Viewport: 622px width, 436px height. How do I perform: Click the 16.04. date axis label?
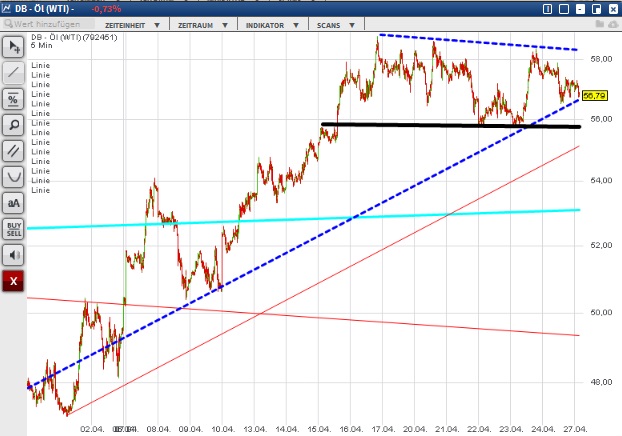click(351, 429)
